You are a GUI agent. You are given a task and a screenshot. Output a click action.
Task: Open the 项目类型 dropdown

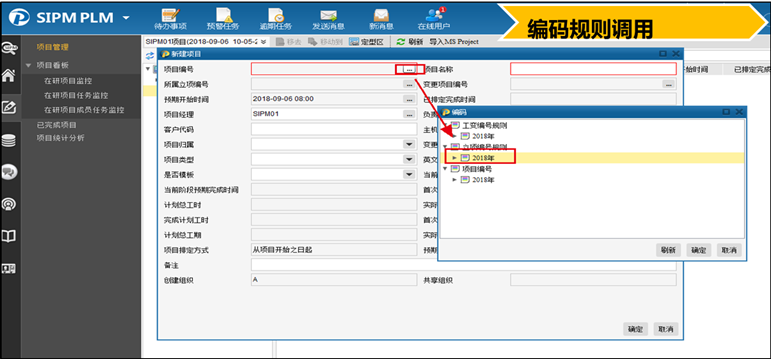tap(409, 159)
